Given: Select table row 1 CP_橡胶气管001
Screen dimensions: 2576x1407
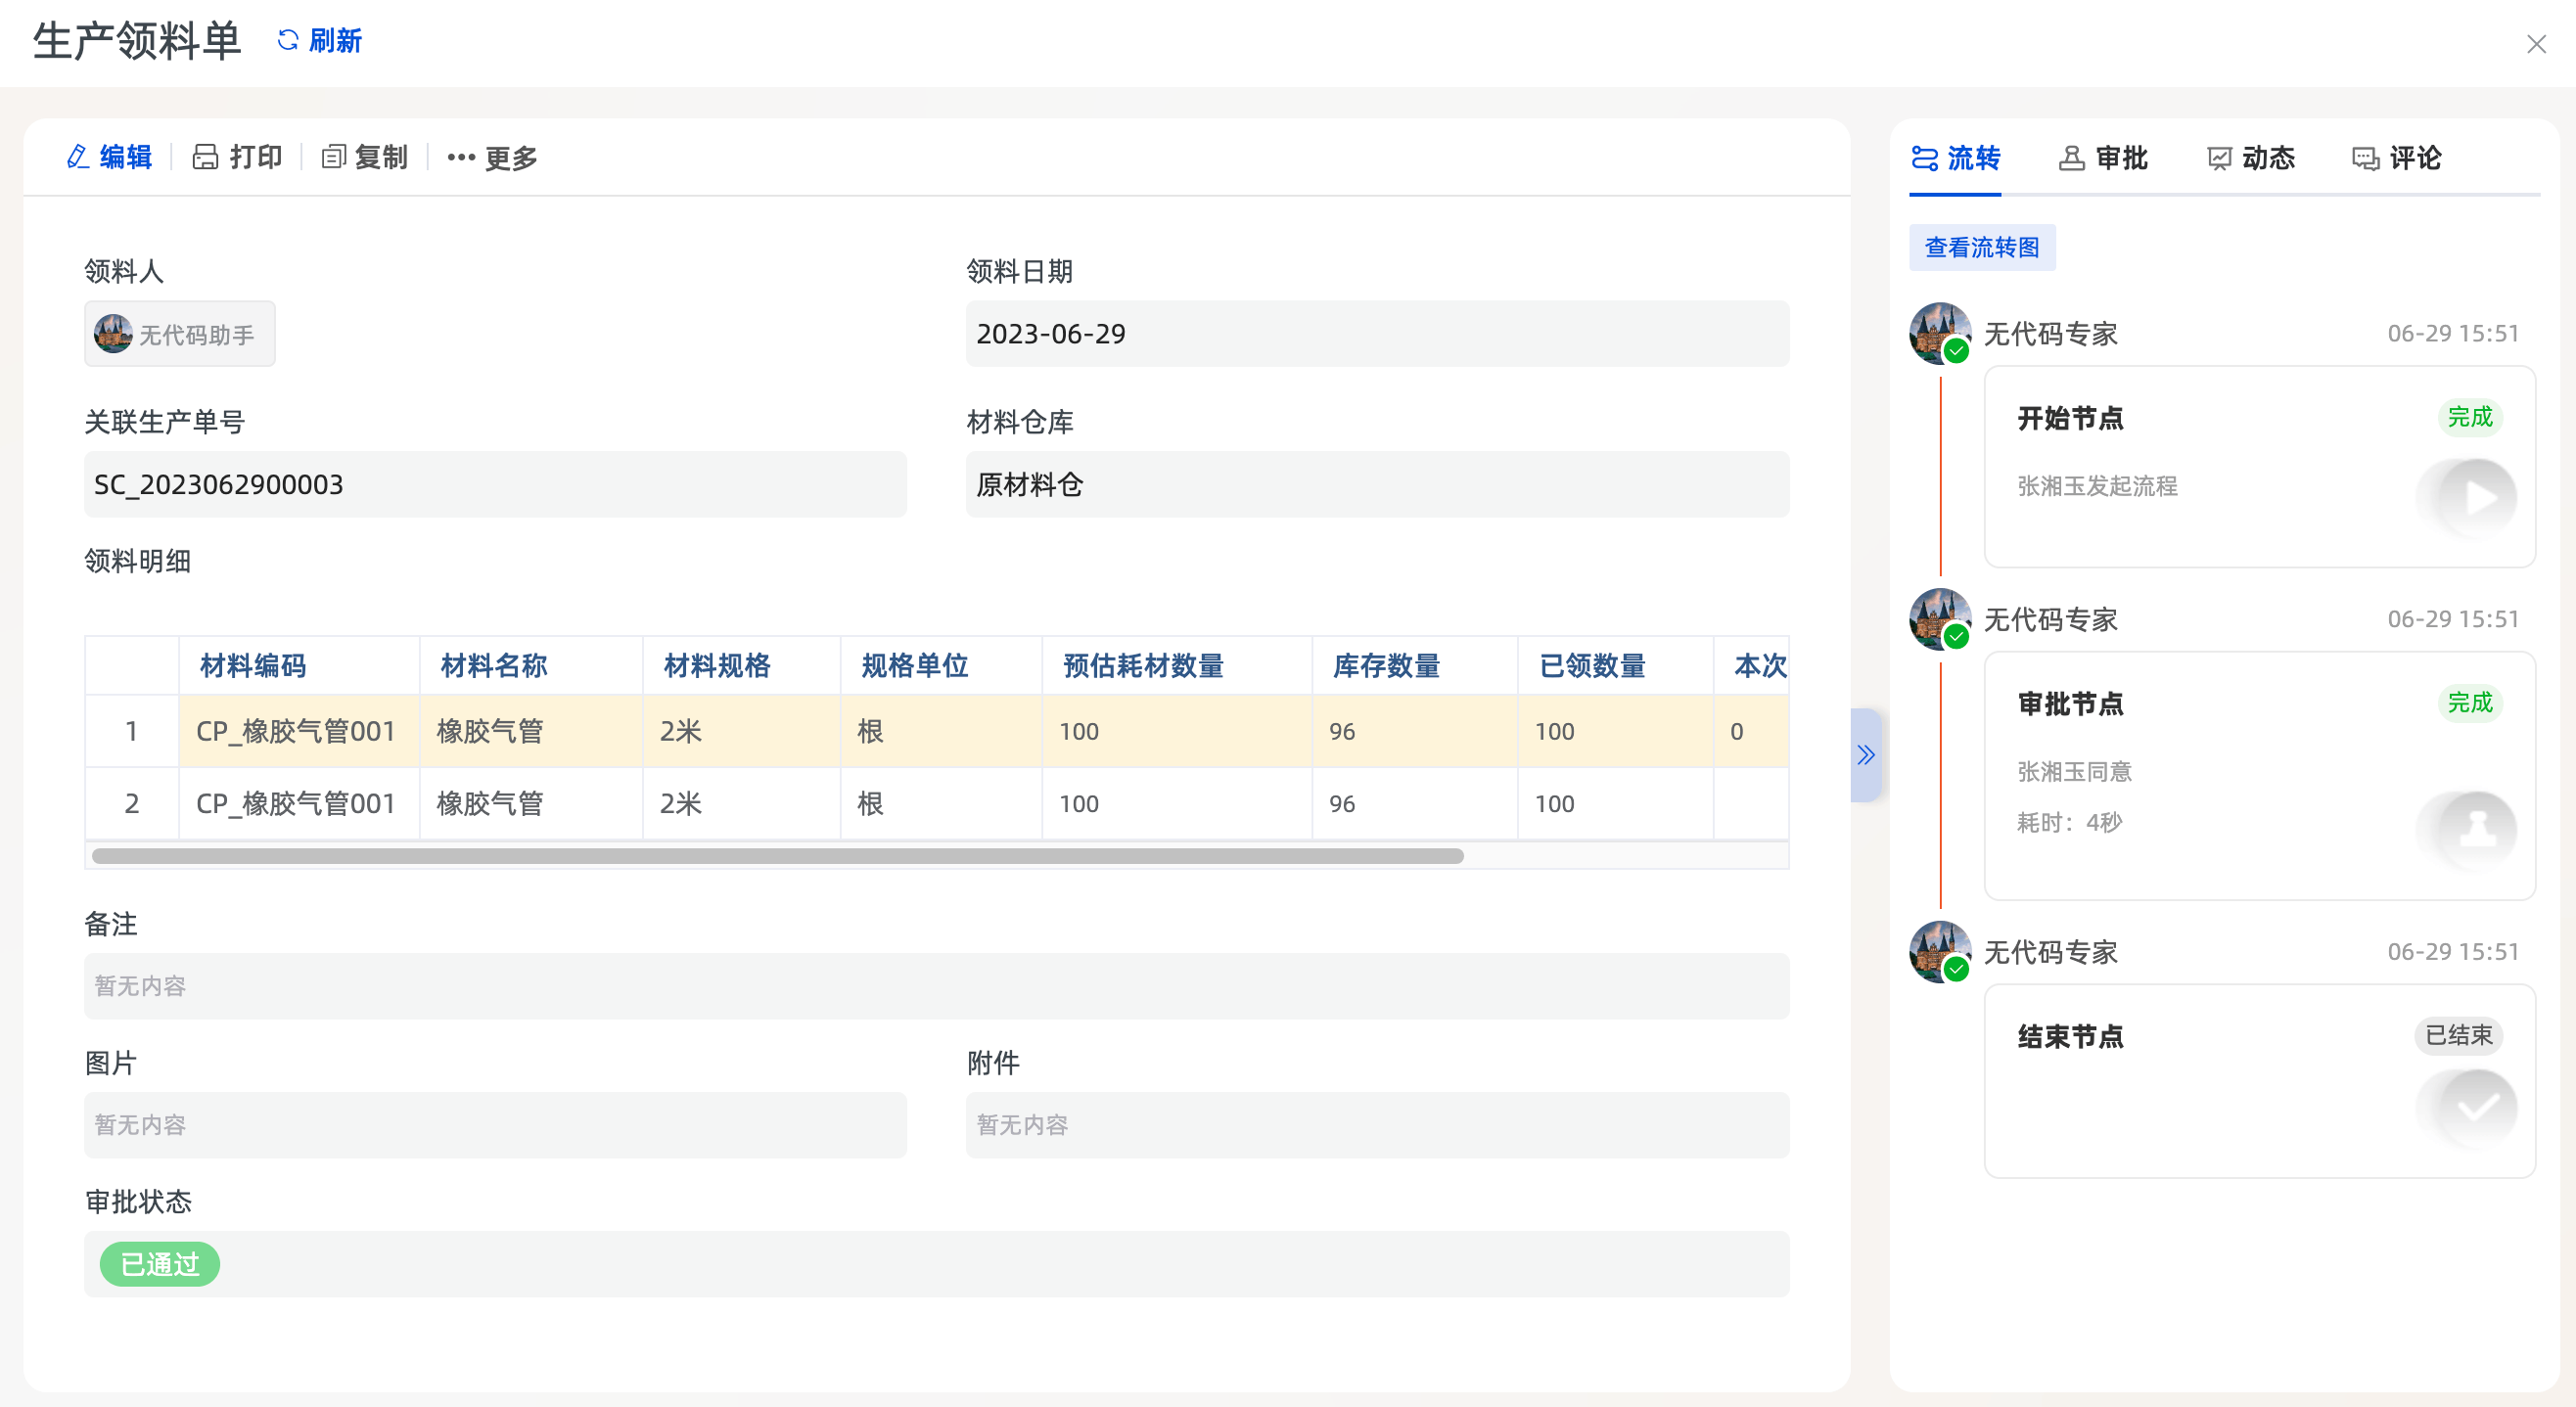Looking at the screenshot, I should coord(296,731).
